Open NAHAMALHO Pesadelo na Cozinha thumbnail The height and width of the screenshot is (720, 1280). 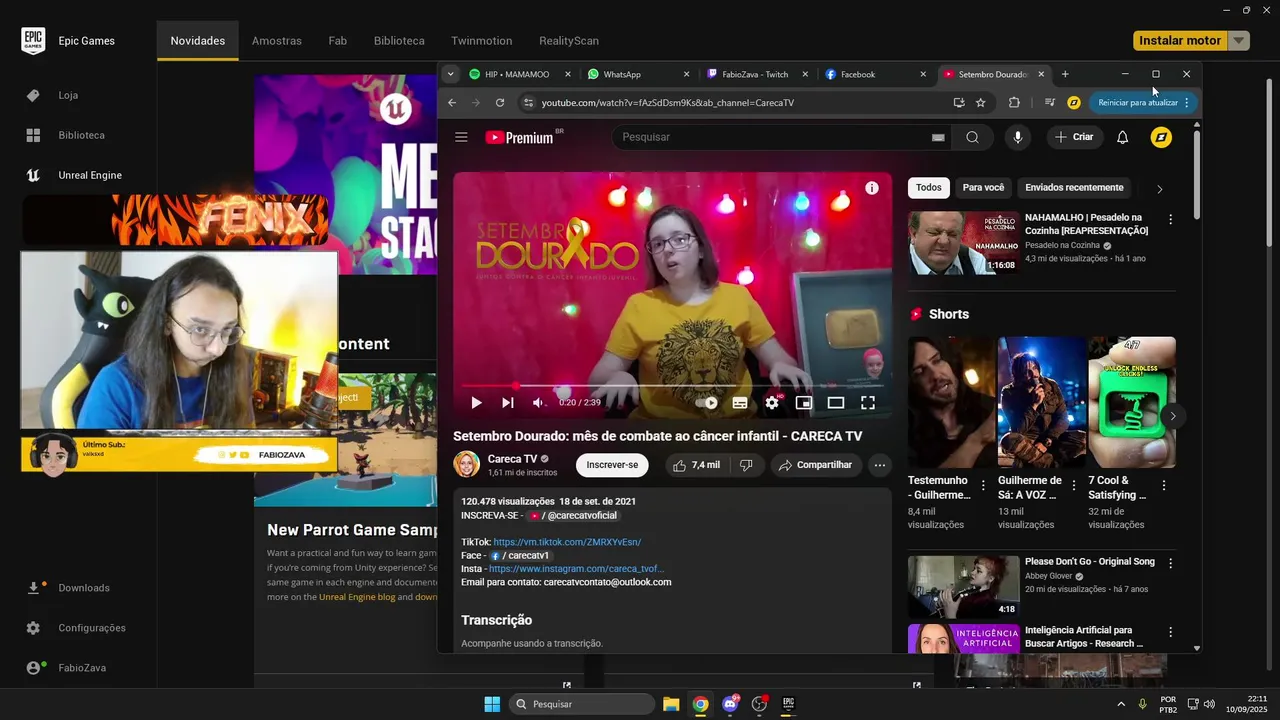[963, 242]
